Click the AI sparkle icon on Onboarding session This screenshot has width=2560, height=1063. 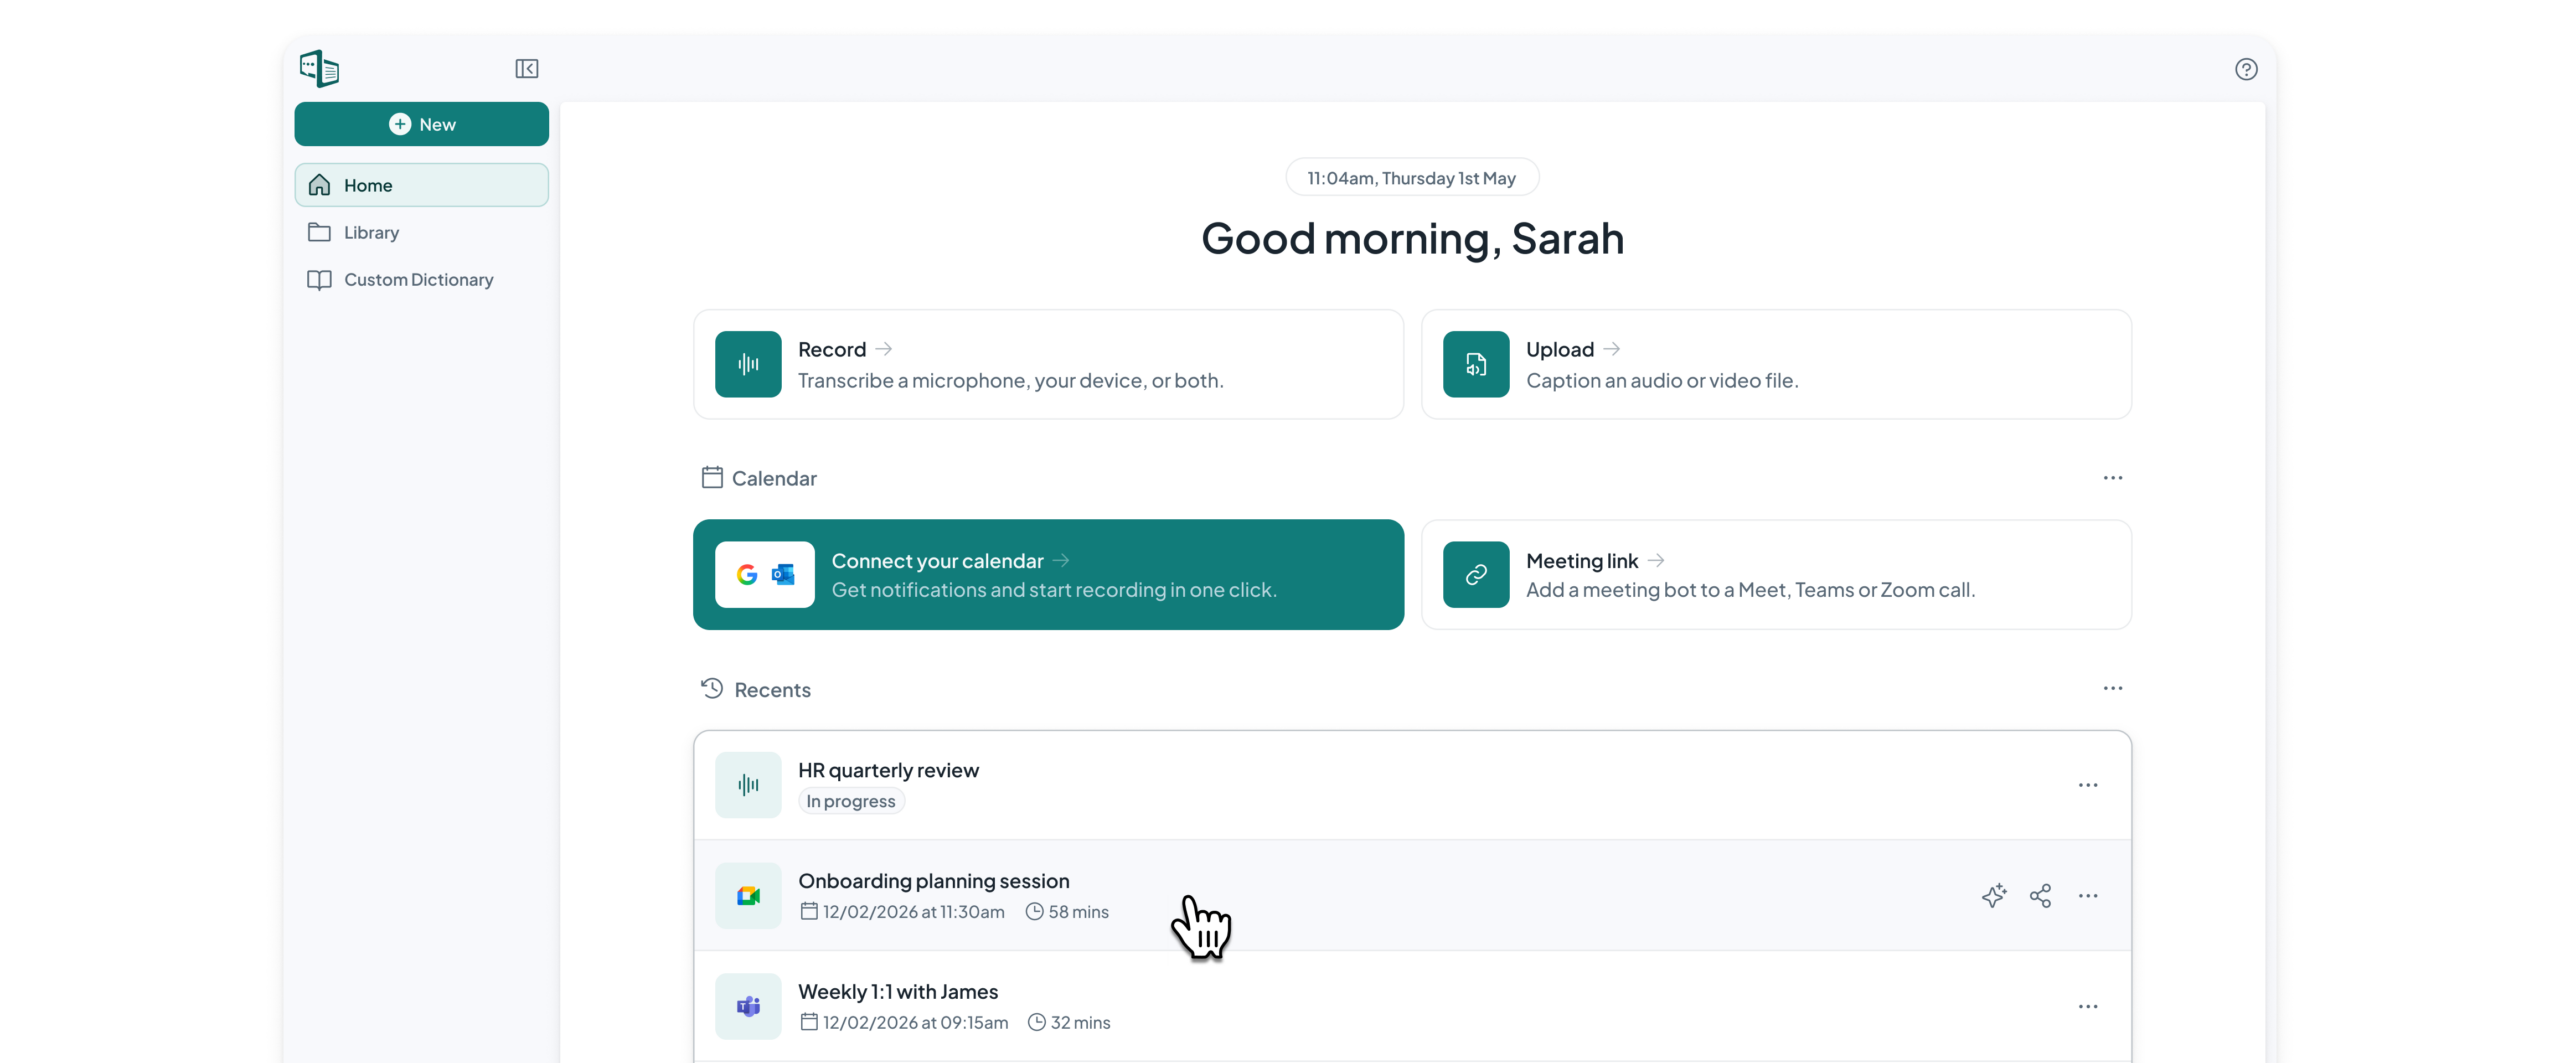(1993, 895)
